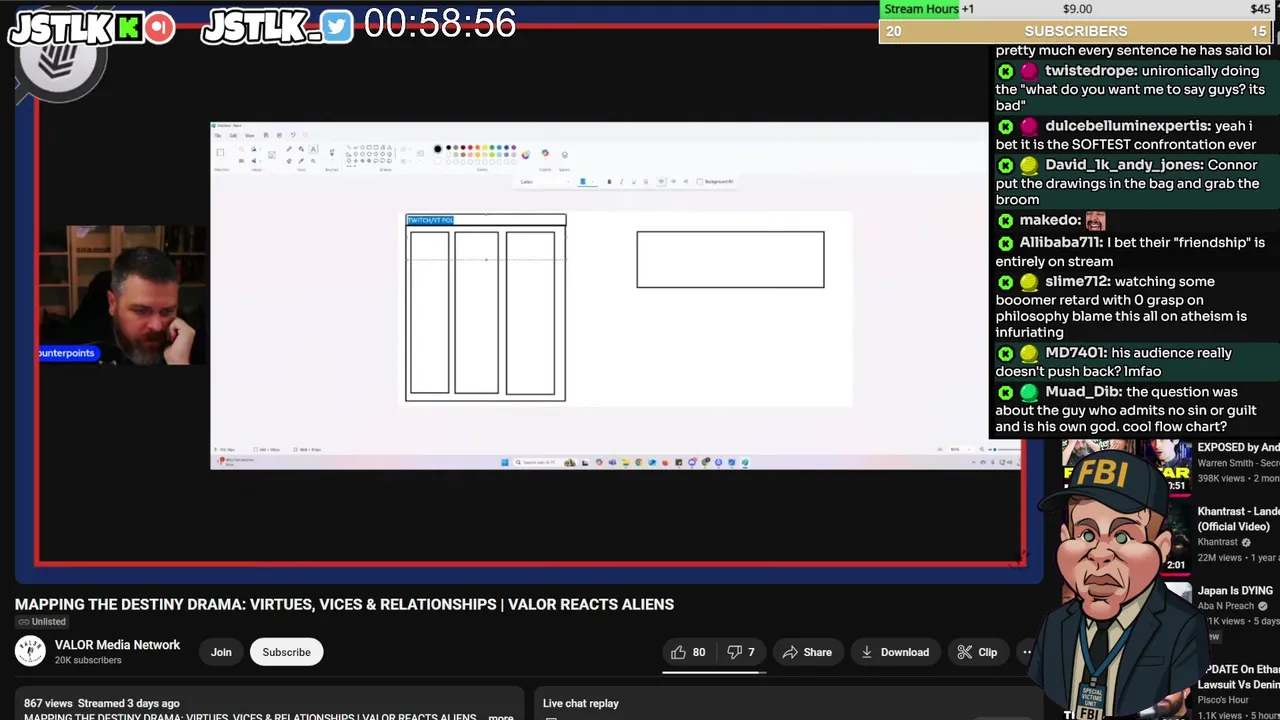Open the View menu in Paint
The width and height of the screenshot is (1280, 720).
click(250, 135)
